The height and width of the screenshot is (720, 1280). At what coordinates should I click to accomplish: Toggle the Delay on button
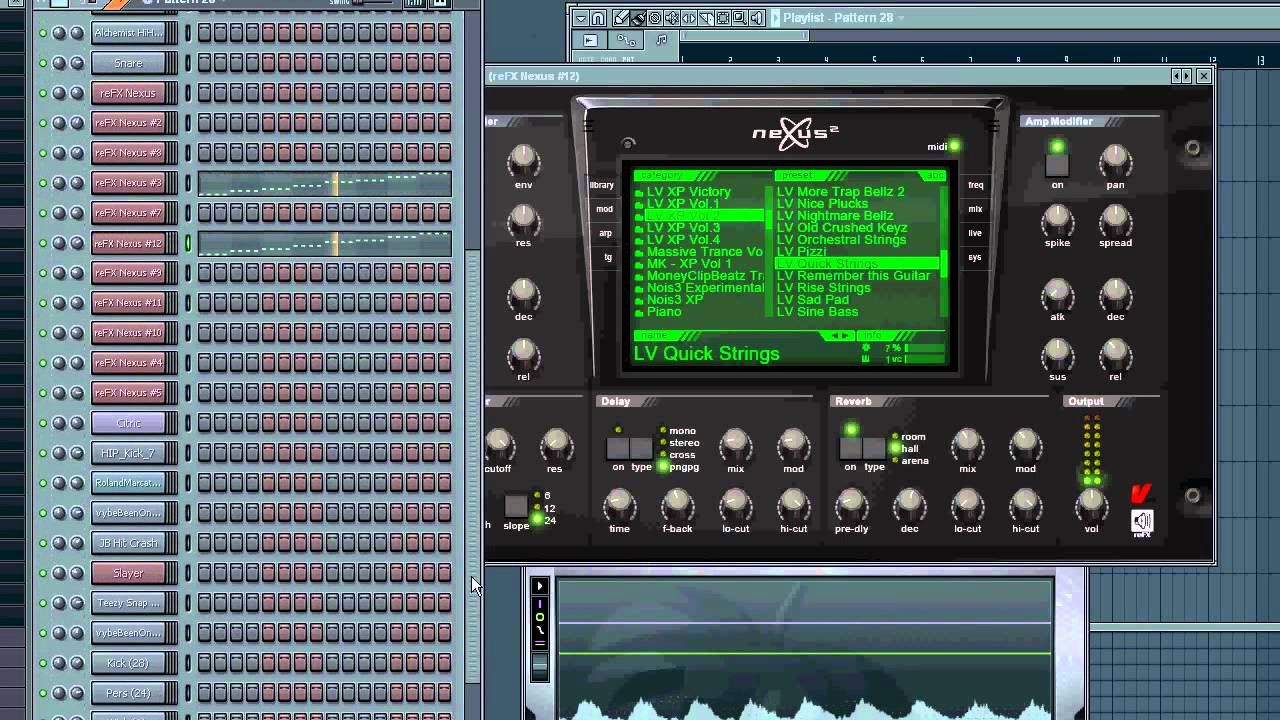coord(618,448)
